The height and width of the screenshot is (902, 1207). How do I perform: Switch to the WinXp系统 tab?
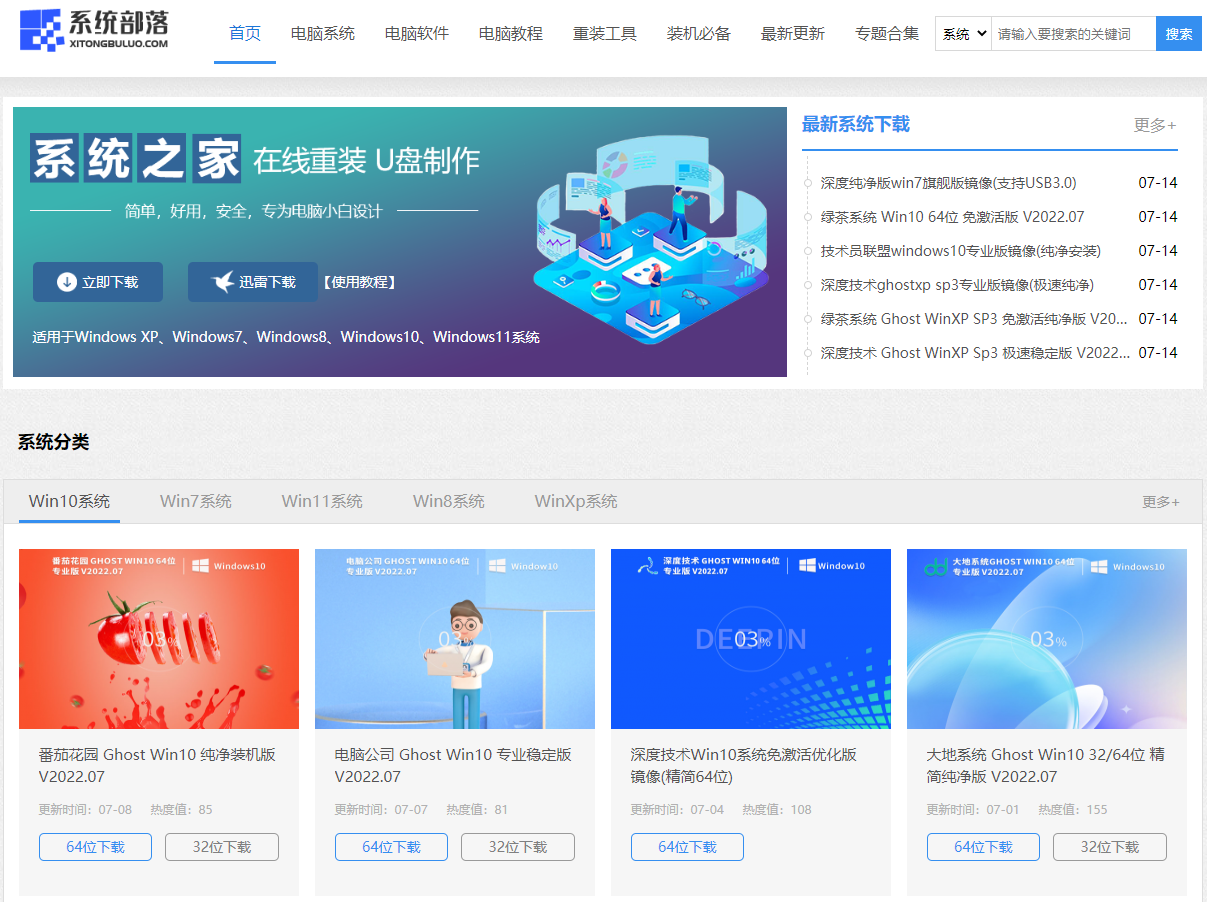(x=575, y=501)
